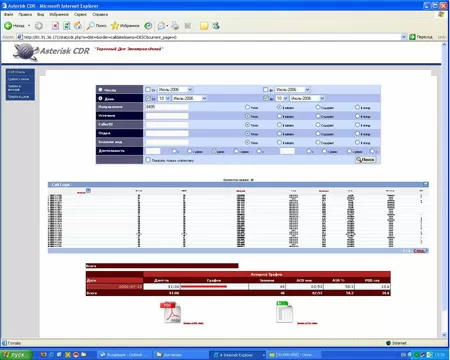Focus the CallerID text input
450x360 pixels.
[x=167, y=124]
